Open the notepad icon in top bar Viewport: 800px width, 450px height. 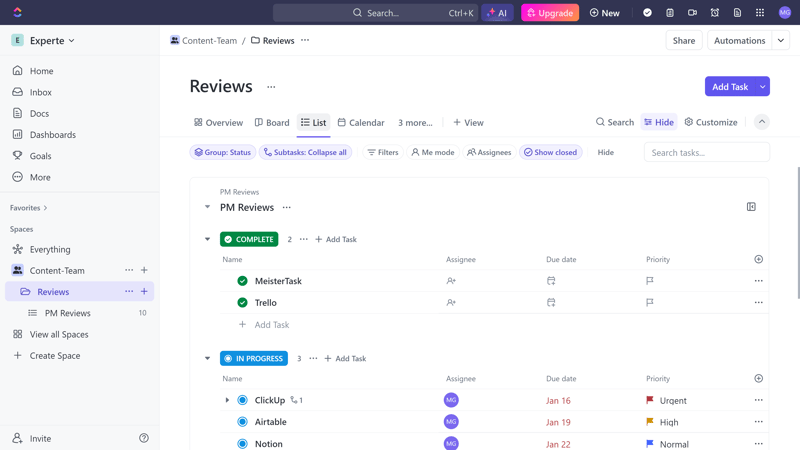click(669, 13)
